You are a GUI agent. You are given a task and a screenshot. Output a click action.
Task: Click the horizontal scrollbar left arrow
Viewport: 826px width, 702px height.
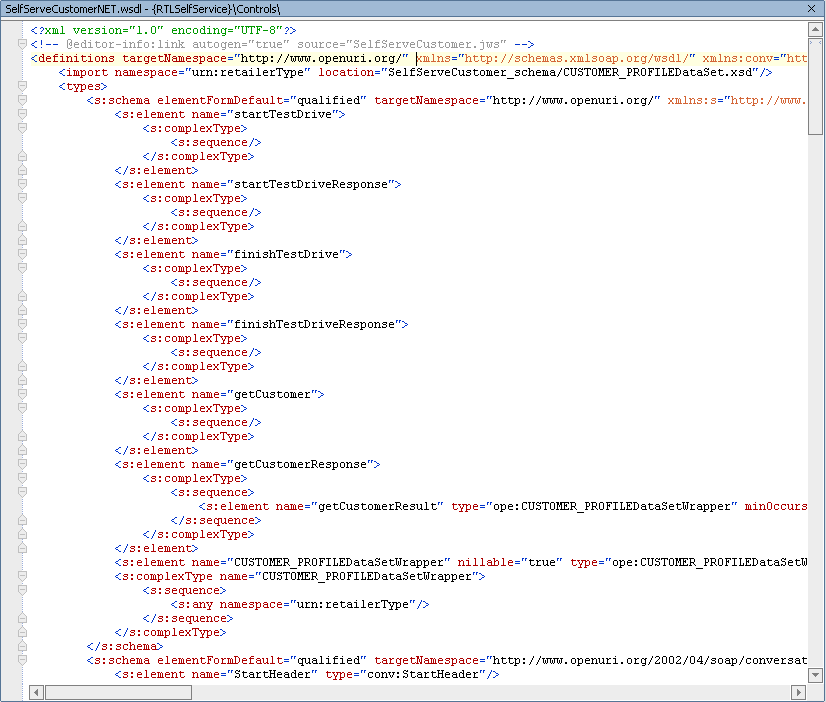coord(36,692)
